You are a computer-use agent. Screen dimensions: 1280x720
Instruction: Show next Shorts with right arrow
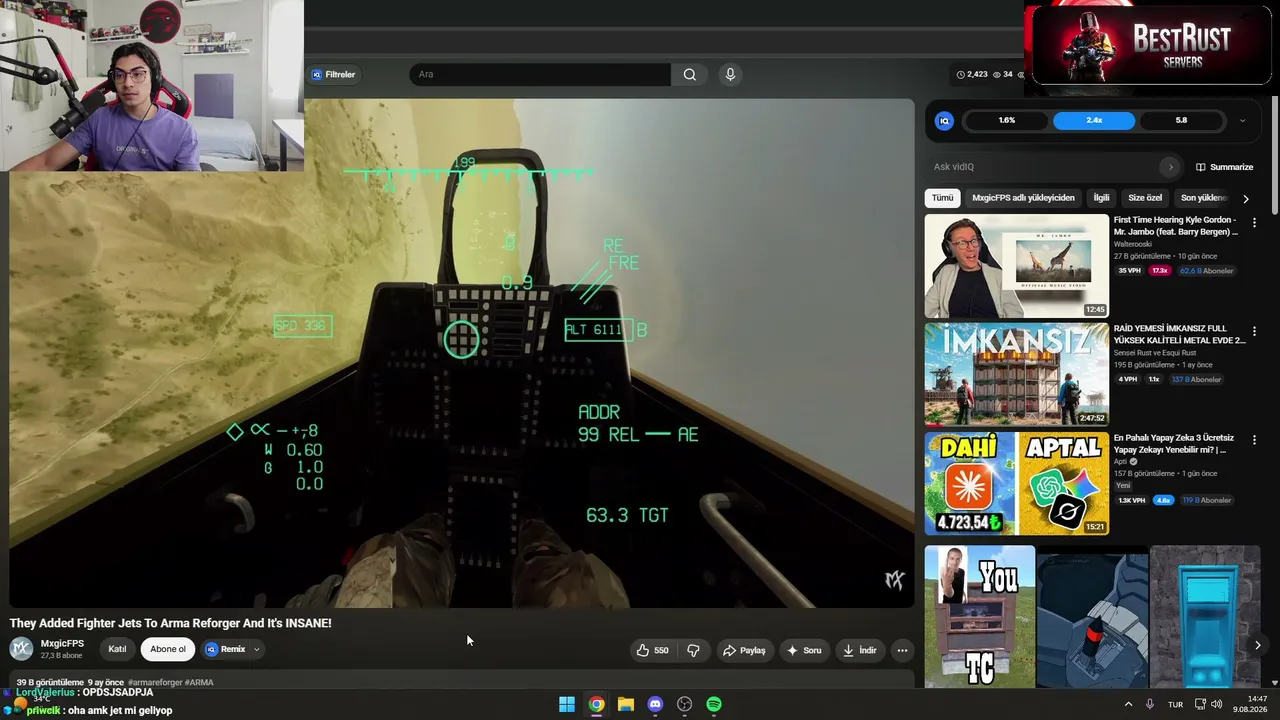(1257, 645)
